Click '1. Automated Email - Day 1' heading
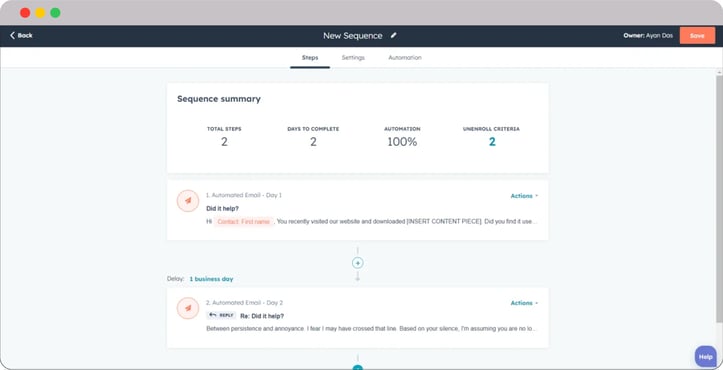This screenshot has height=370, width=723. point(243,195)
